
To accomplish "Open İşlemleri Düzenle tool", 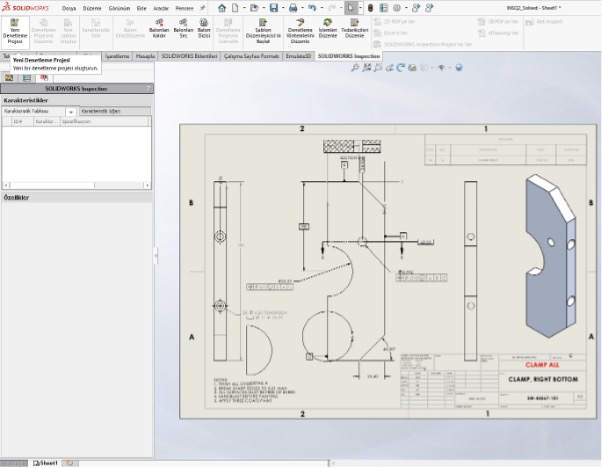I will (x=327, y=30).
